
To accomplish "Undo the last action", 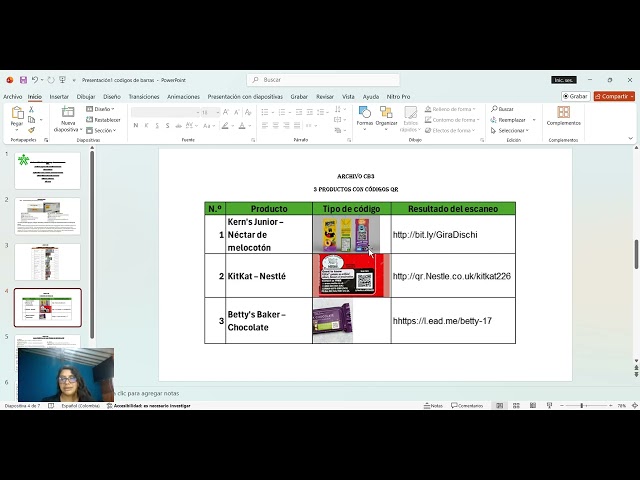I will tap(35, 80).
